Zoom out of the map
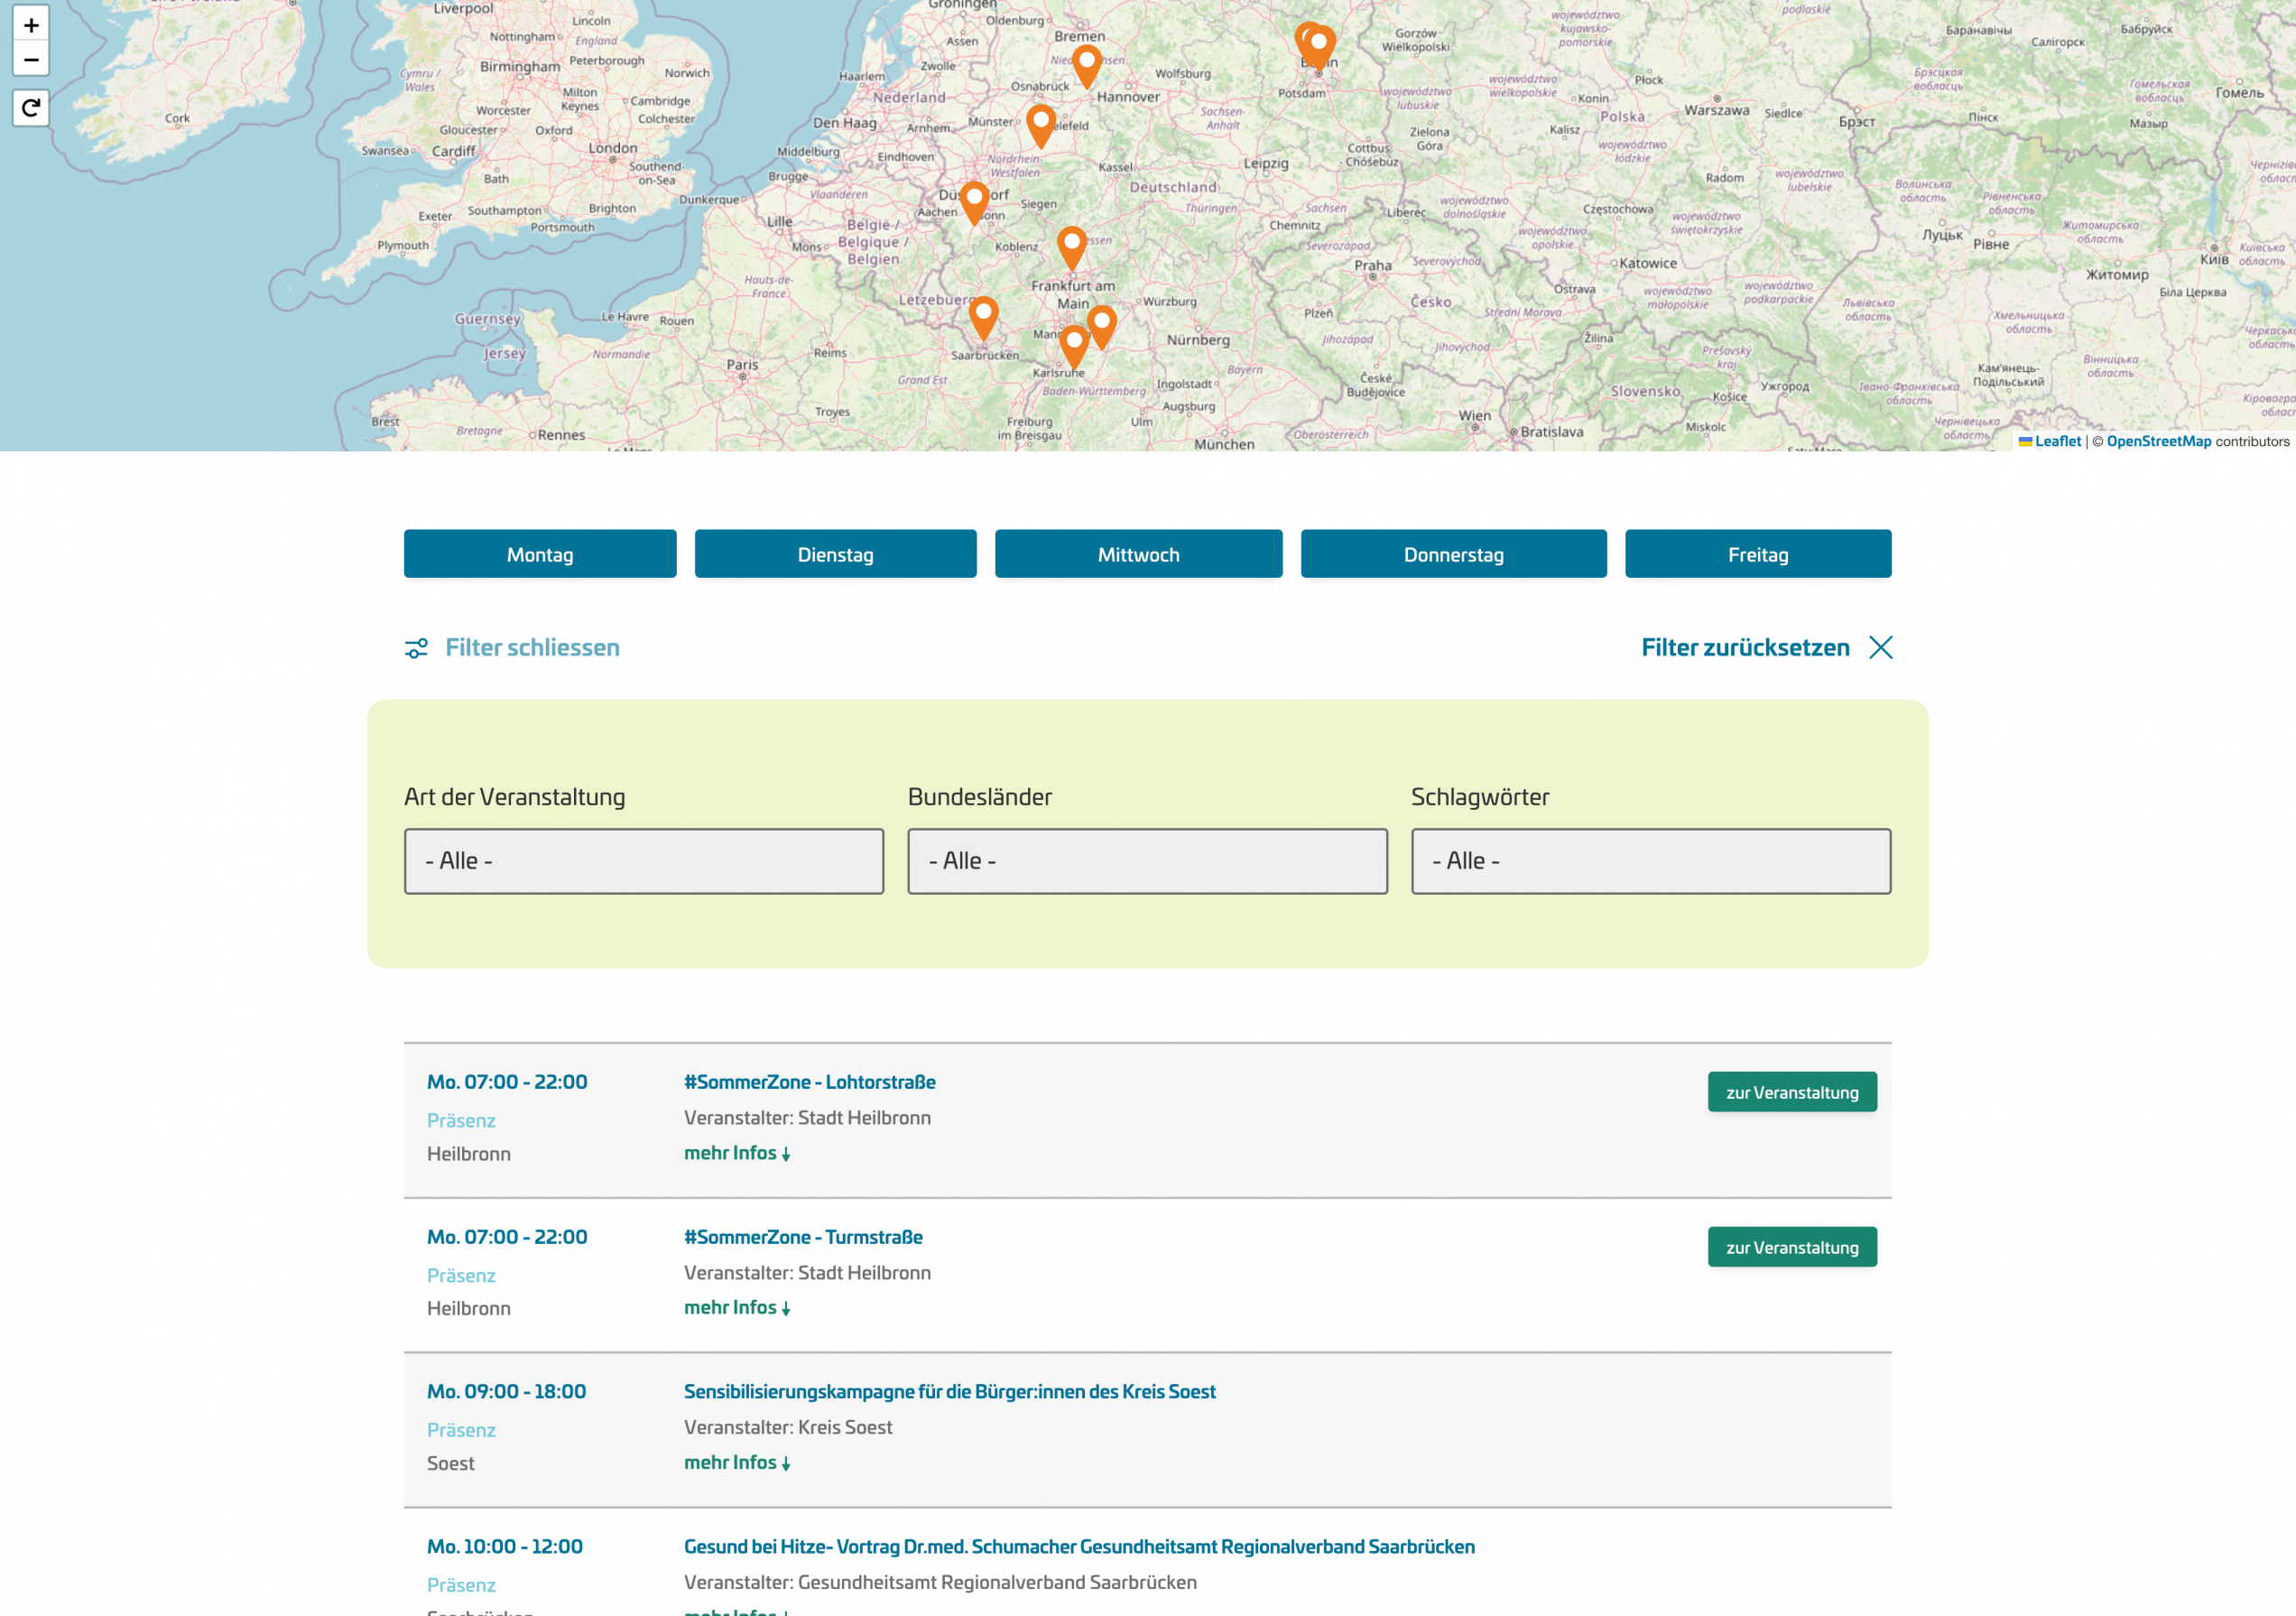The image size is (2296, 1616). click(31, 60)
